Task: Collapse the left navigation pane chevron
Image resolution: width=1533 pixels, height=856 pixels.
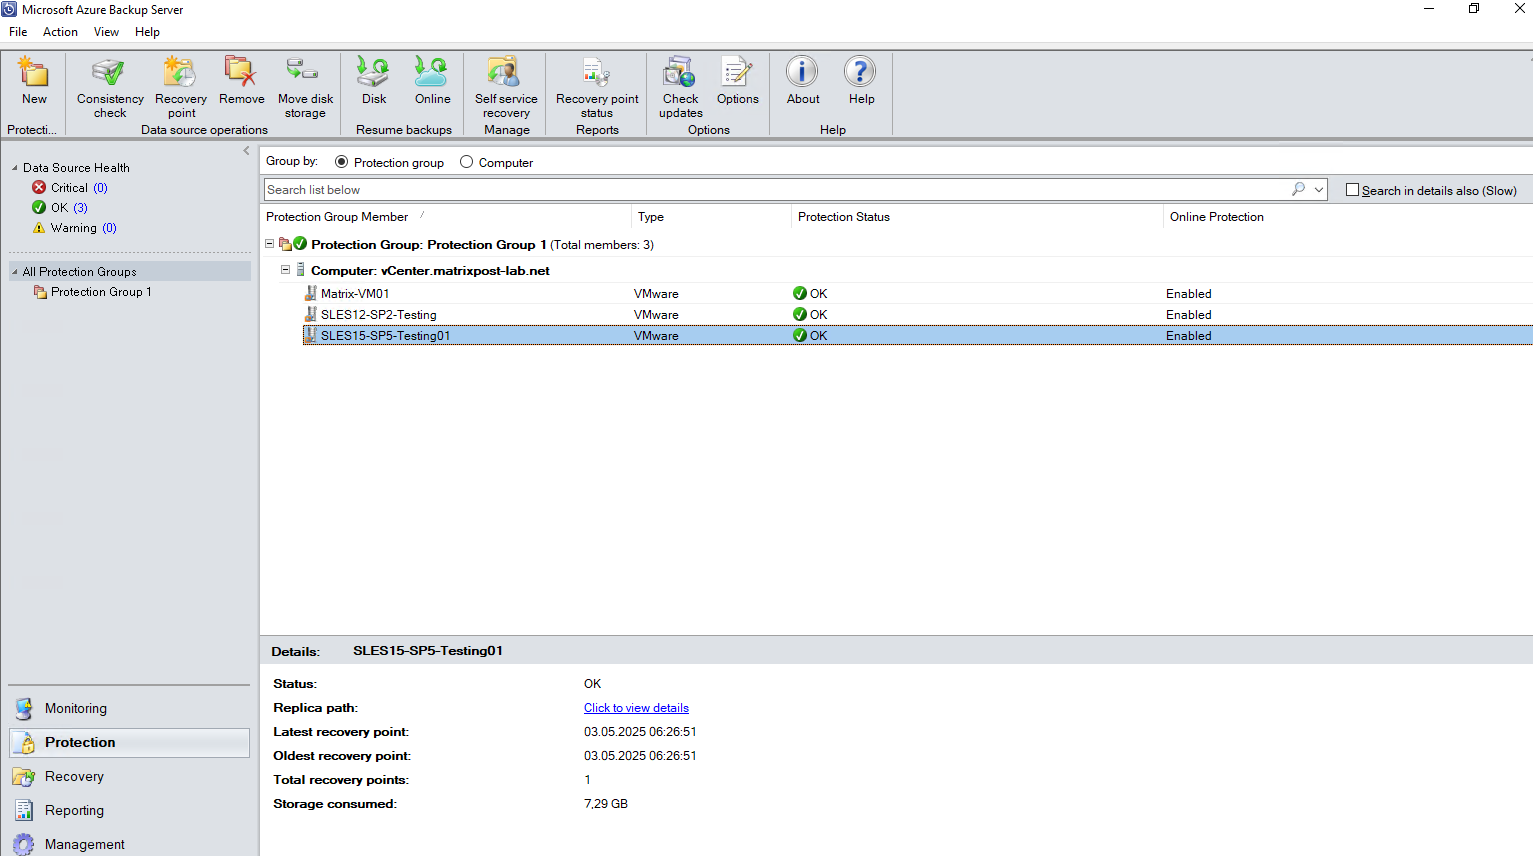Action: tap(246, 151)
